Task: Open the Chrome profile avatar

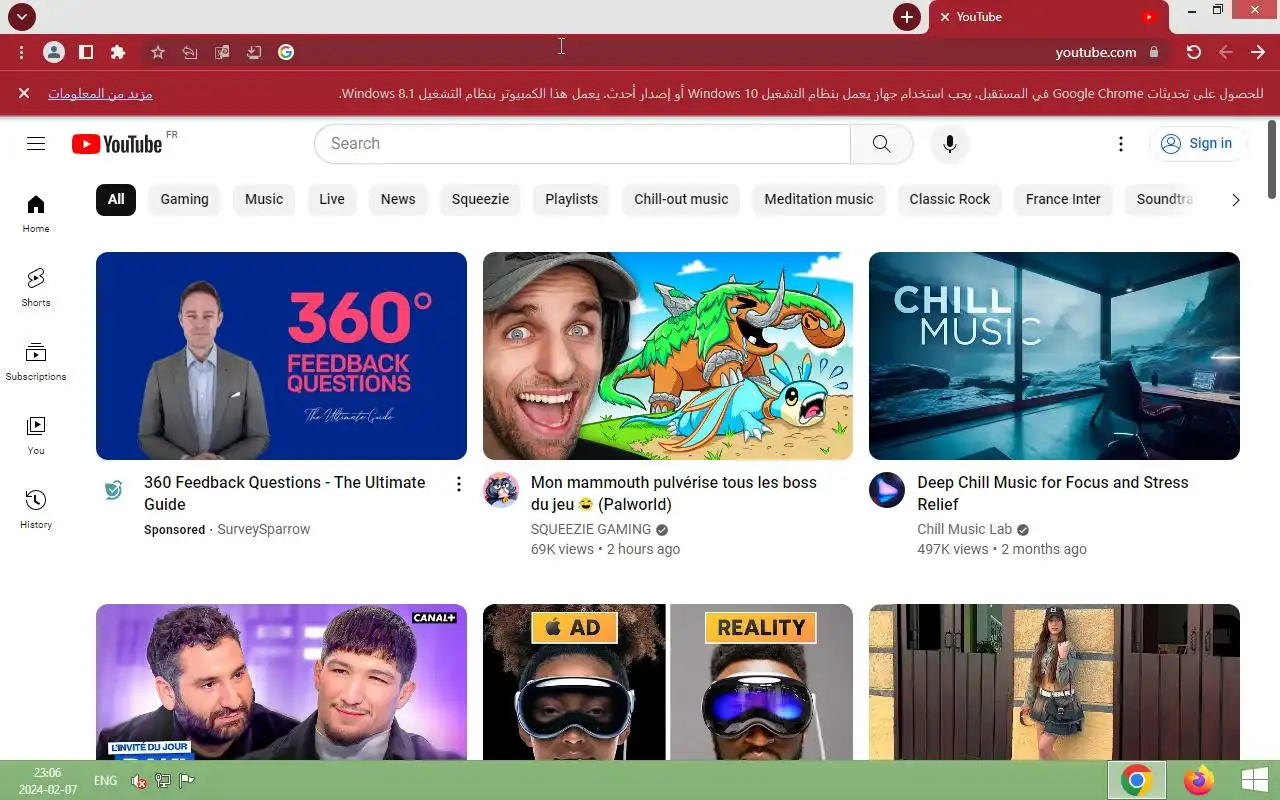Action: click(54, 52)
